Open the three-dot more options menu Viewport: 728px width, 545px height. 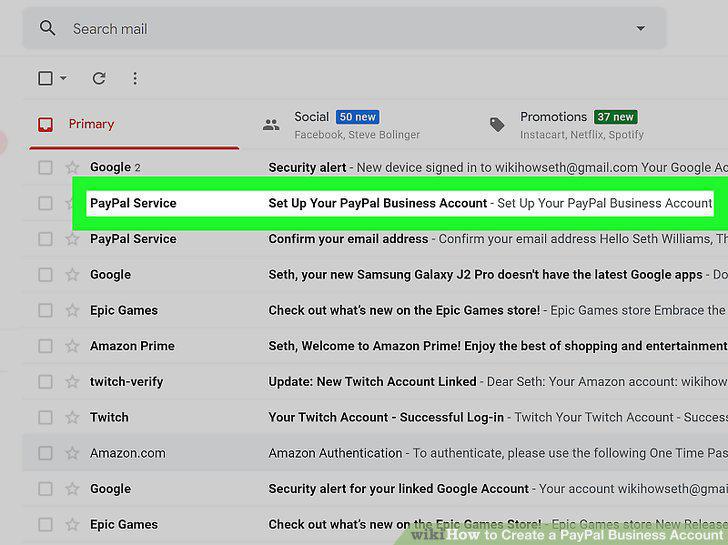pos(135,78)
